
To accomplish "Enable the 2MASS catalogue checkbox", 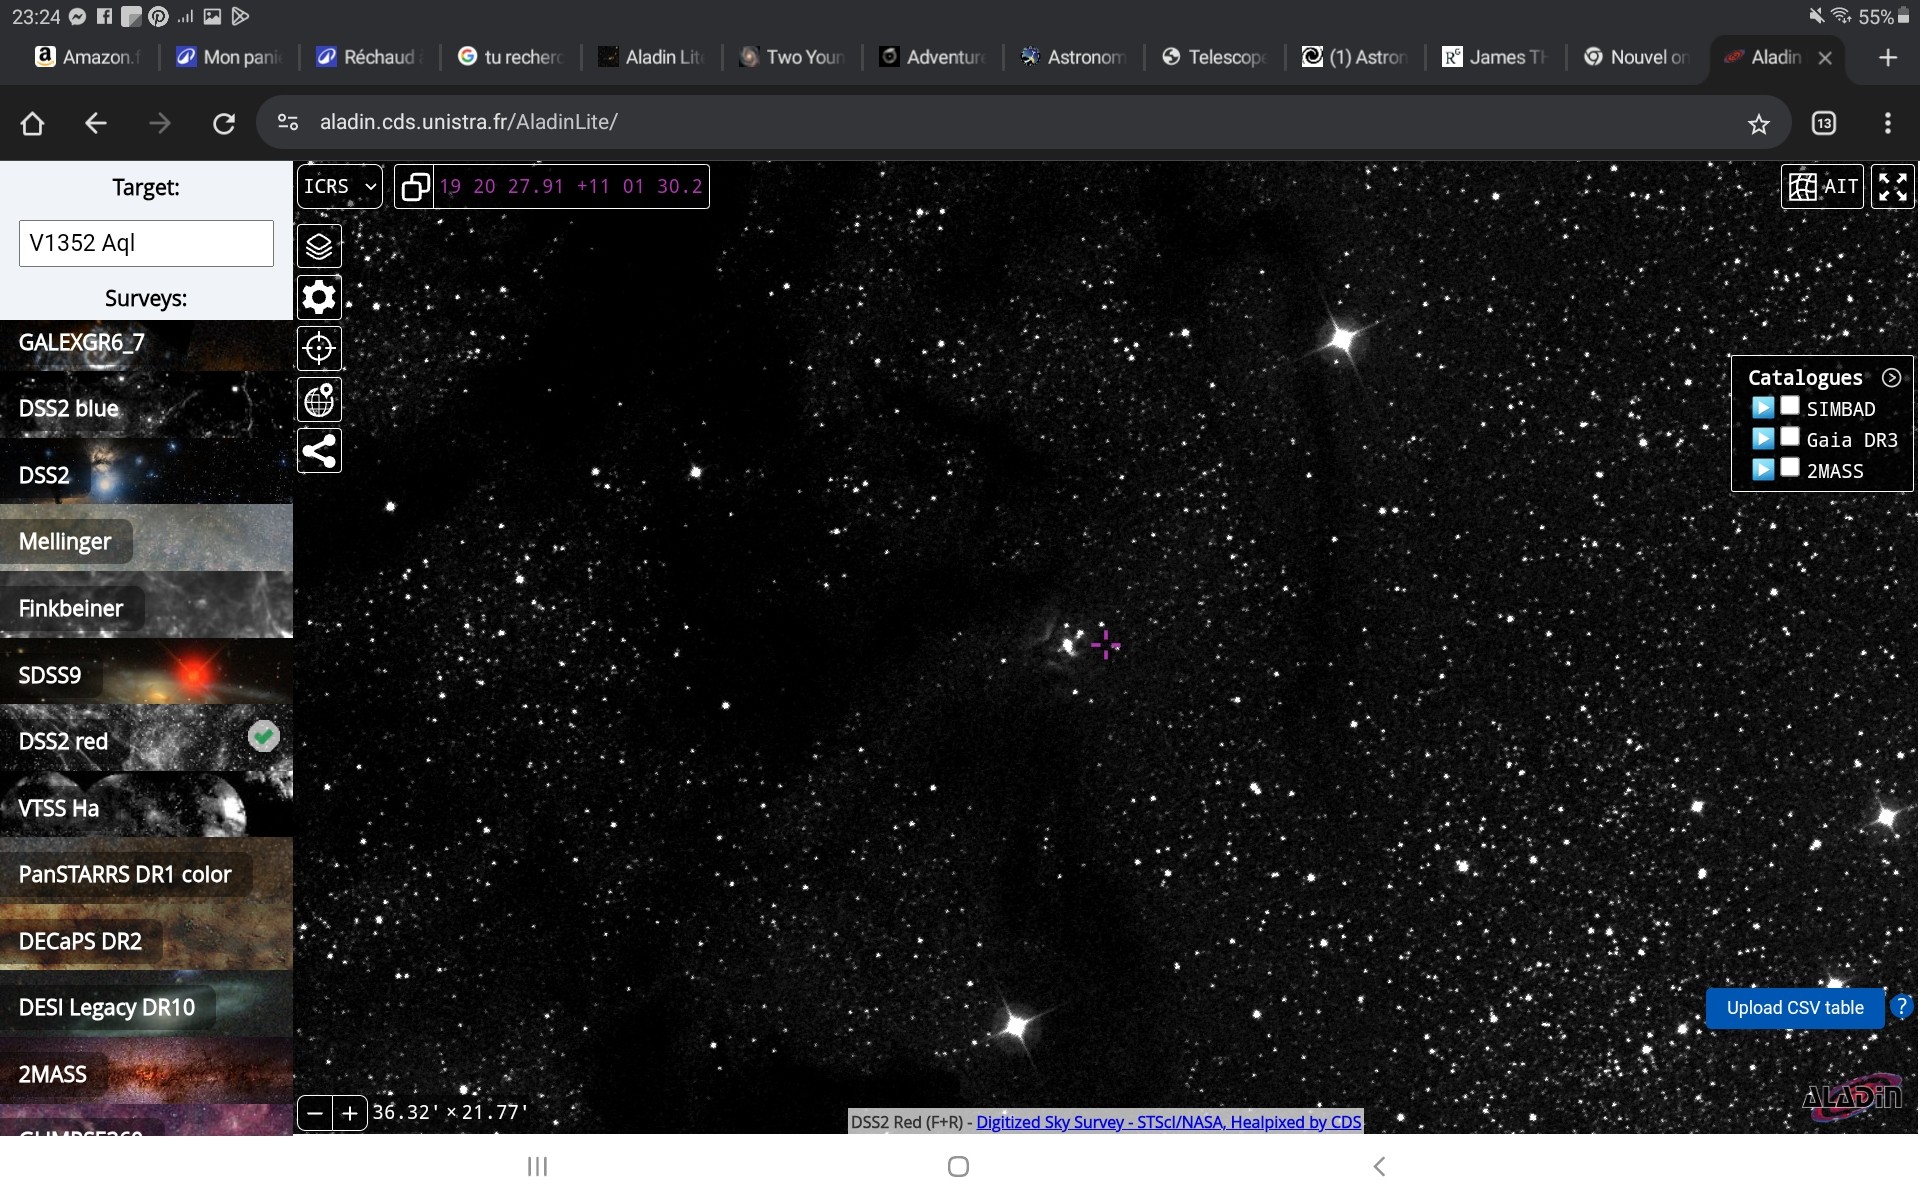I will 1790,468.
